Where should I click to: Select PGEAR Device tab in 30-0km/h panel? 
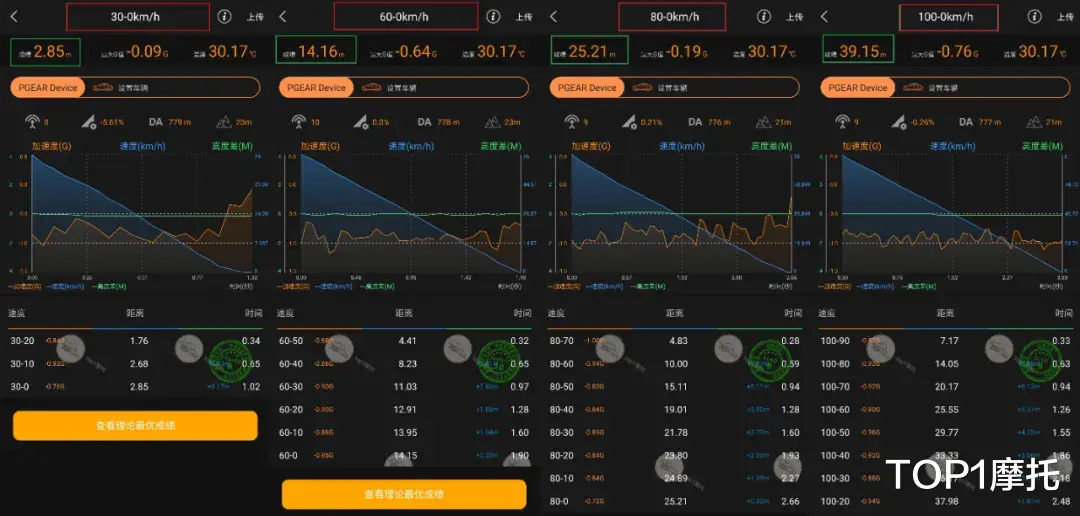48,87
